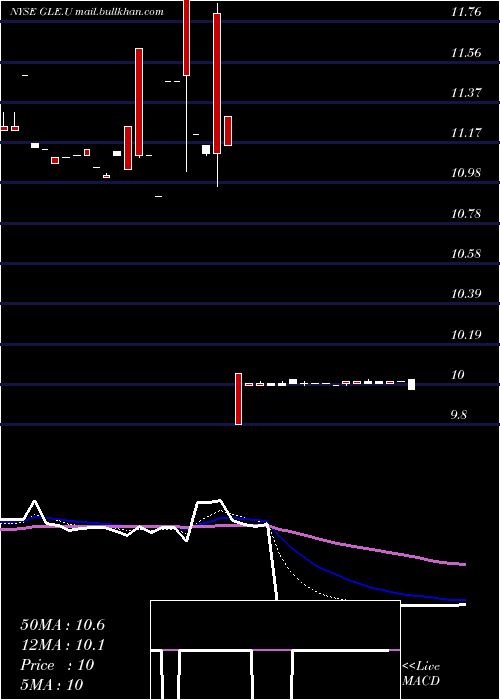
Task: Select the 11.17 price axis label
Action: 466,133
